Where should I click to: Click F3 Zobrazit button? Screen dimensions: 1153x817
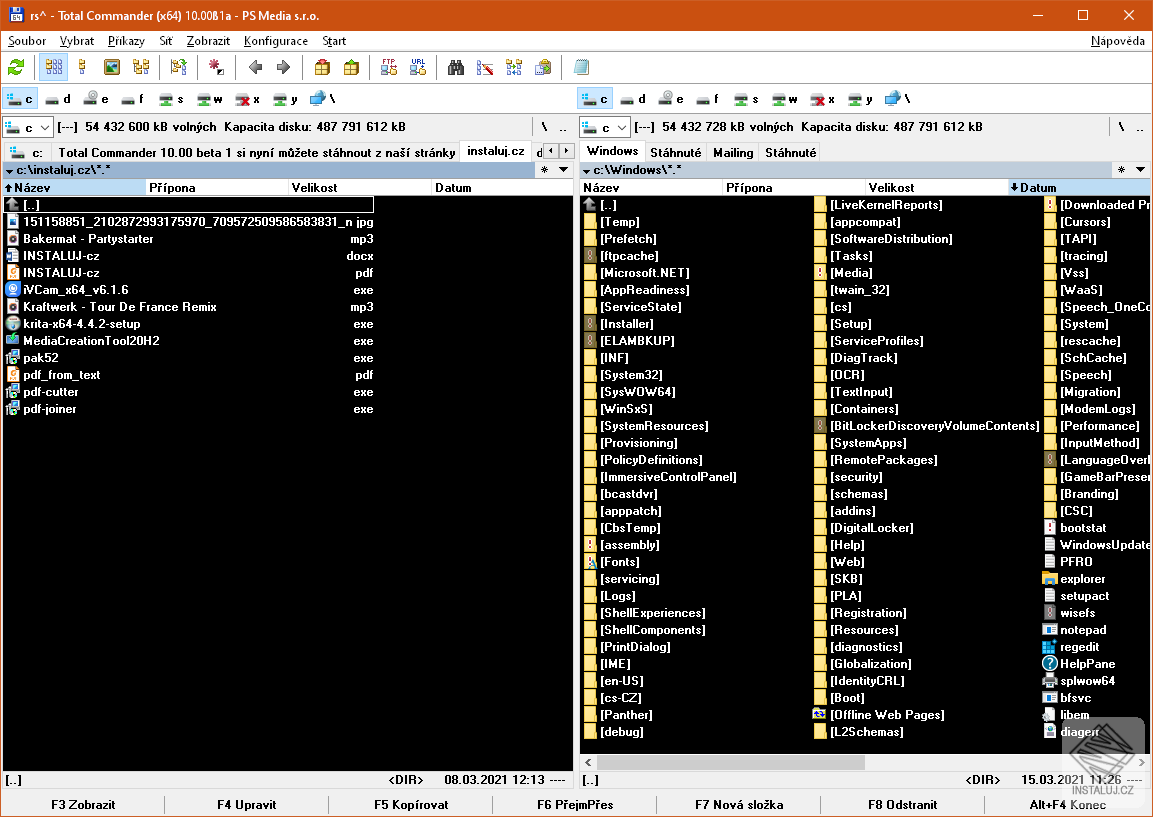tap(83, 804)
